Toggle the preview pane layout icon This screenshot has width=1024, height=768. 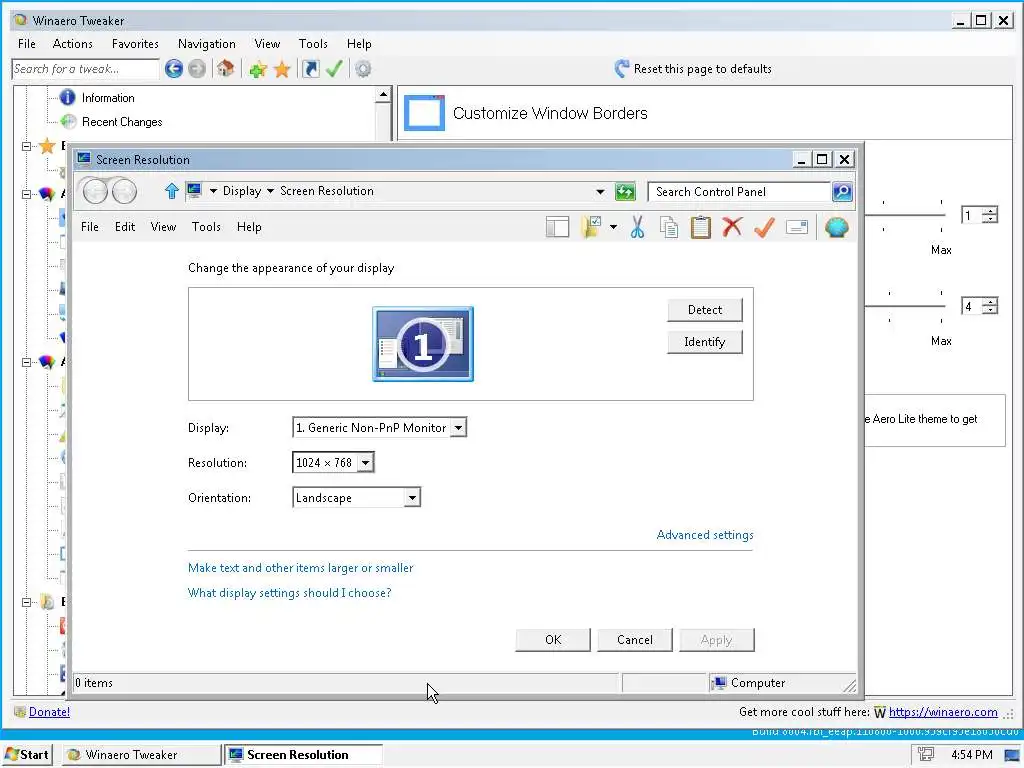point(557,227)
